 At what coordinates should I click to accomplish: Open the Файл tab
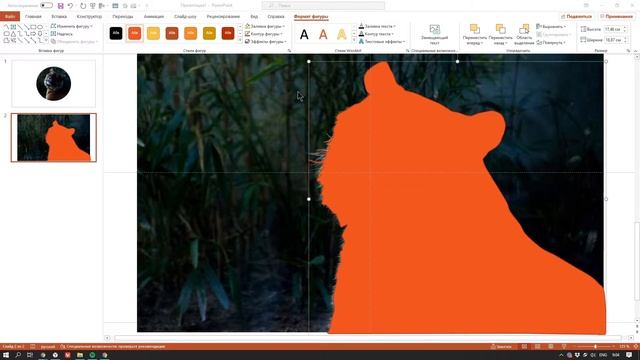[x=10, y=17]
